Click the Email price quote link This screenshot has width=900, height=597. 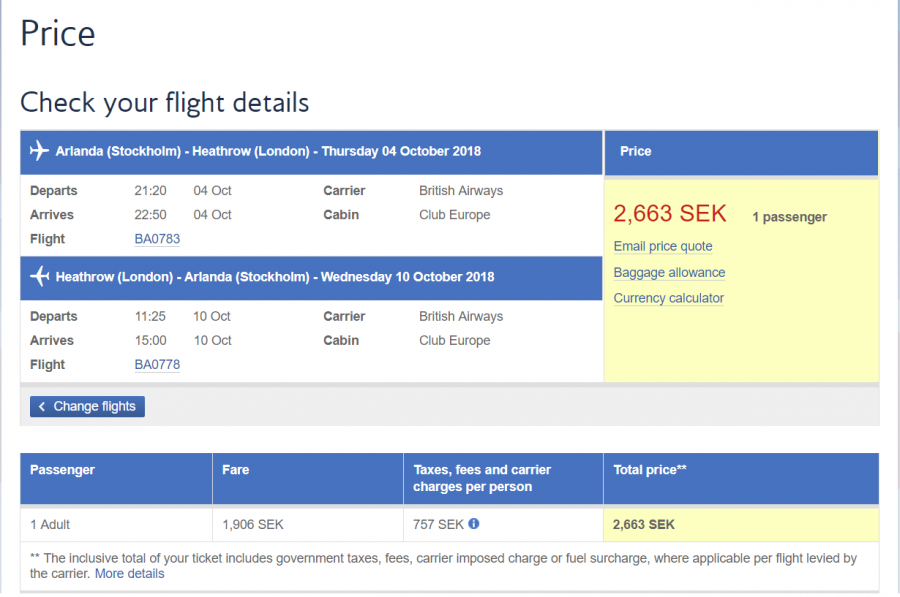[663, 247]
